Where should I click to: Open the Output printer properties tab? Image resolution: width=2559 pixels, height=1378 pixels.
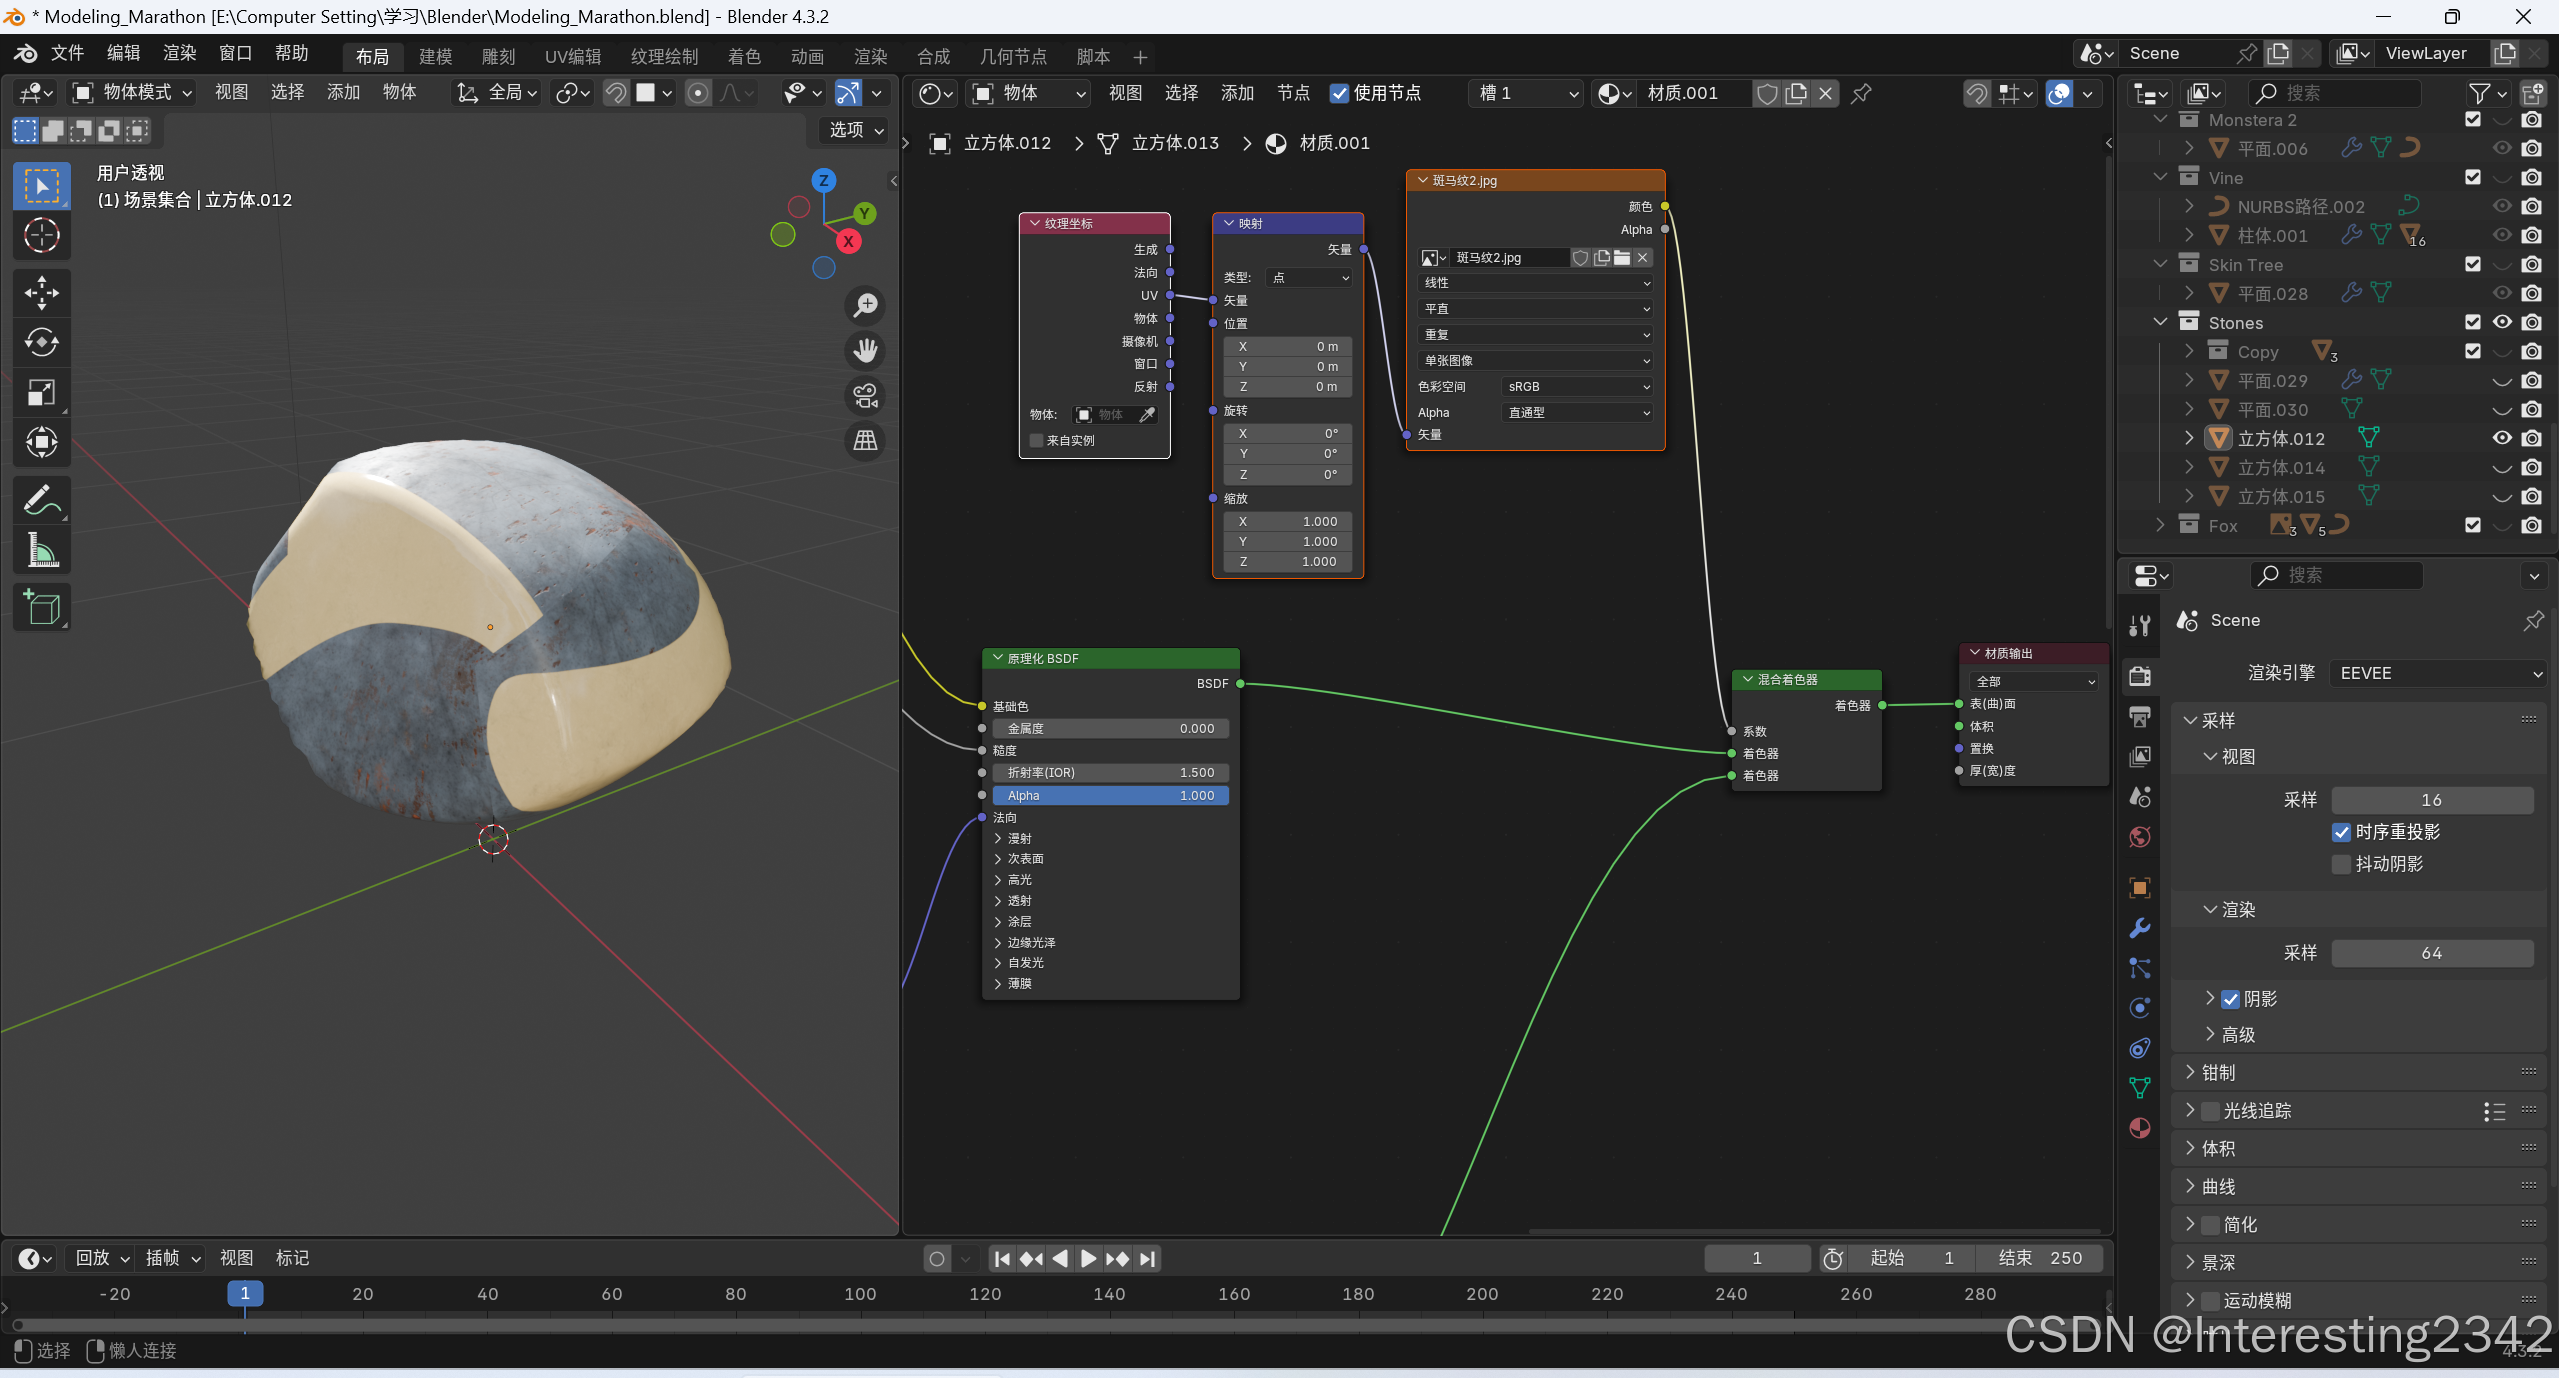(2139, 716)
